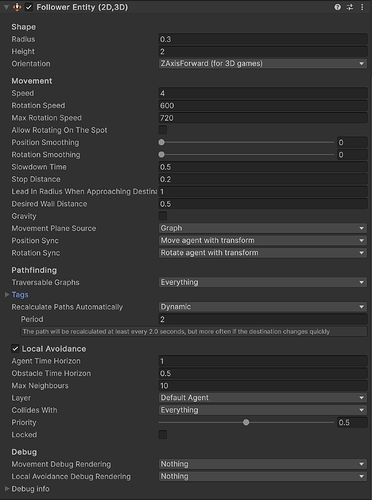Open the component three-dot options menu

pyautogui.click(x=362, y=7)
